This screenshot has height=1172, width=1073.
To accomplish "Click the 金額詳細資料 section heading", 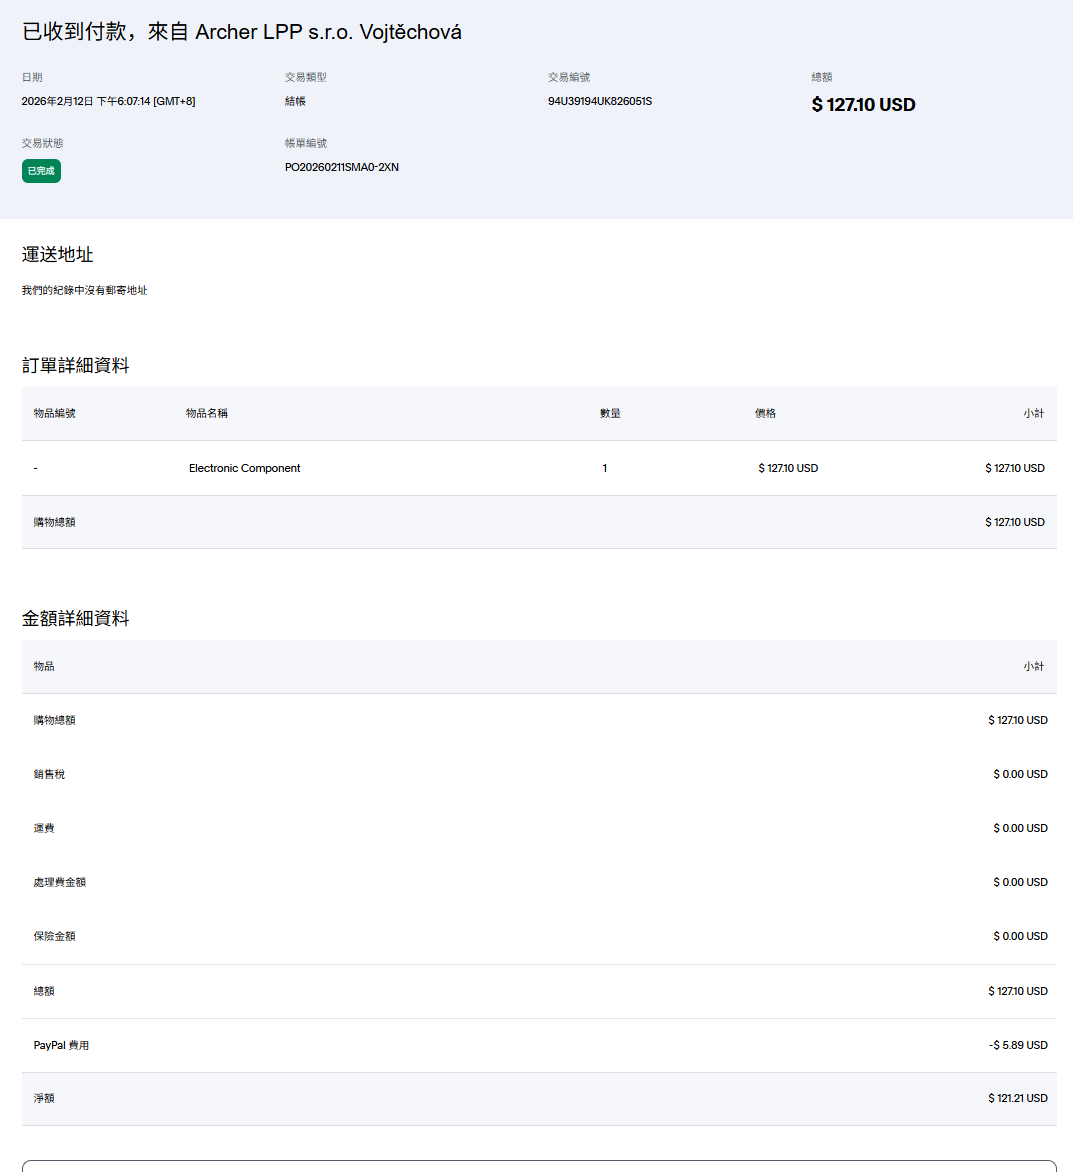I will click(x=76, y=619).
